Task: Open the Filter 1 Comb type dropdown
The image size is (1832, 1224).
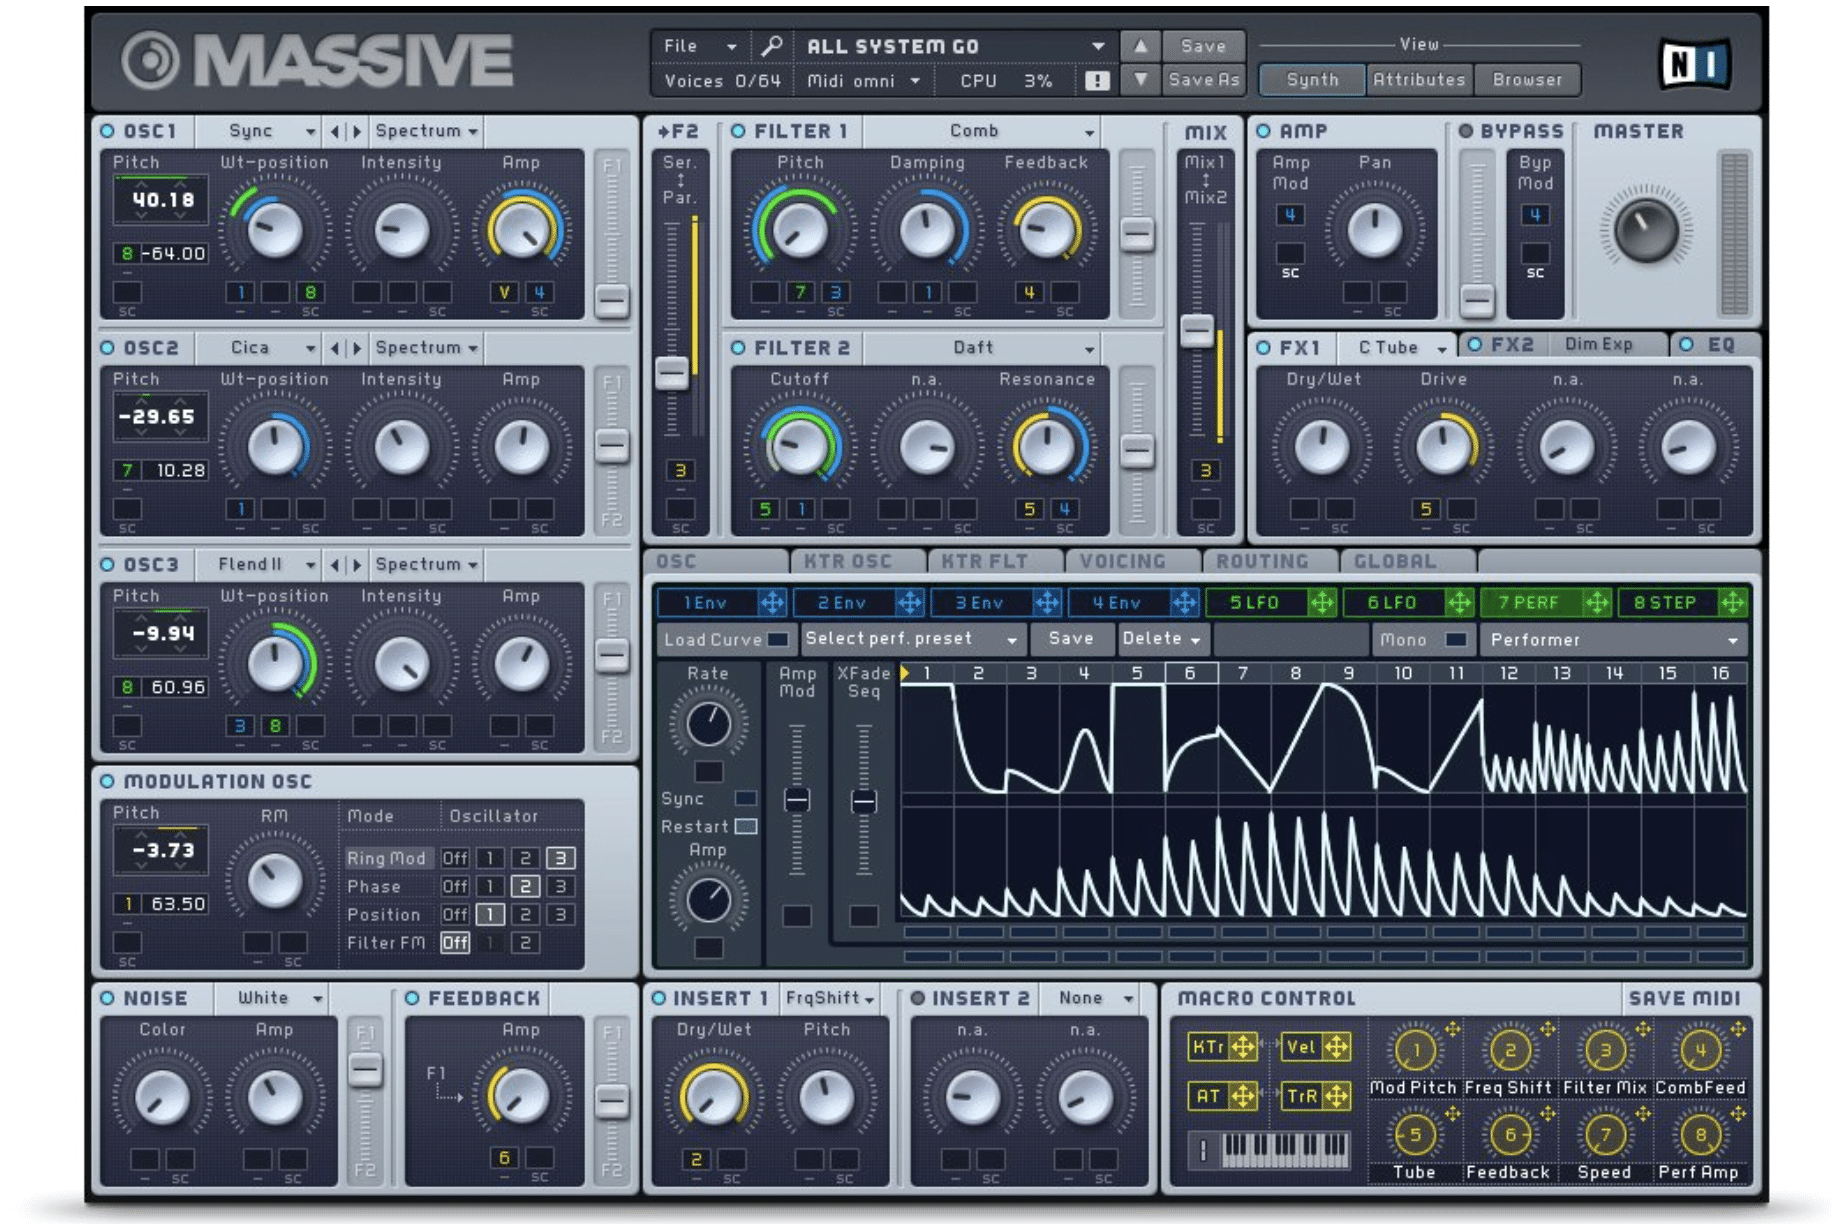Action: [980, 131]
